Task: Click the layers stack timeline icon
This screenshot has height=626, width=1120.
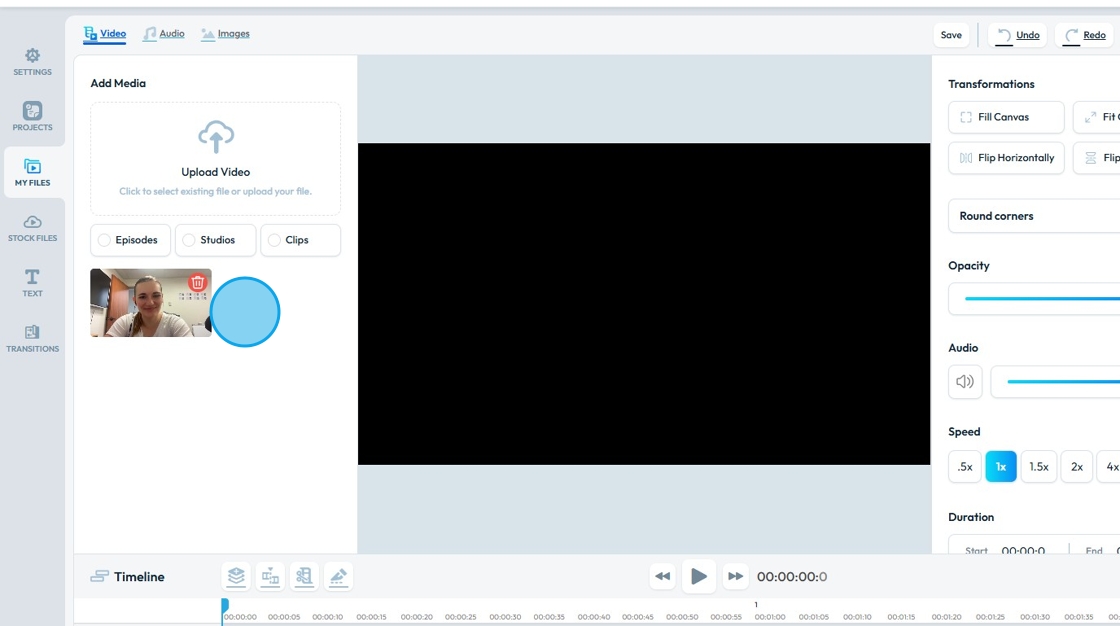Action: coord(236,576)
